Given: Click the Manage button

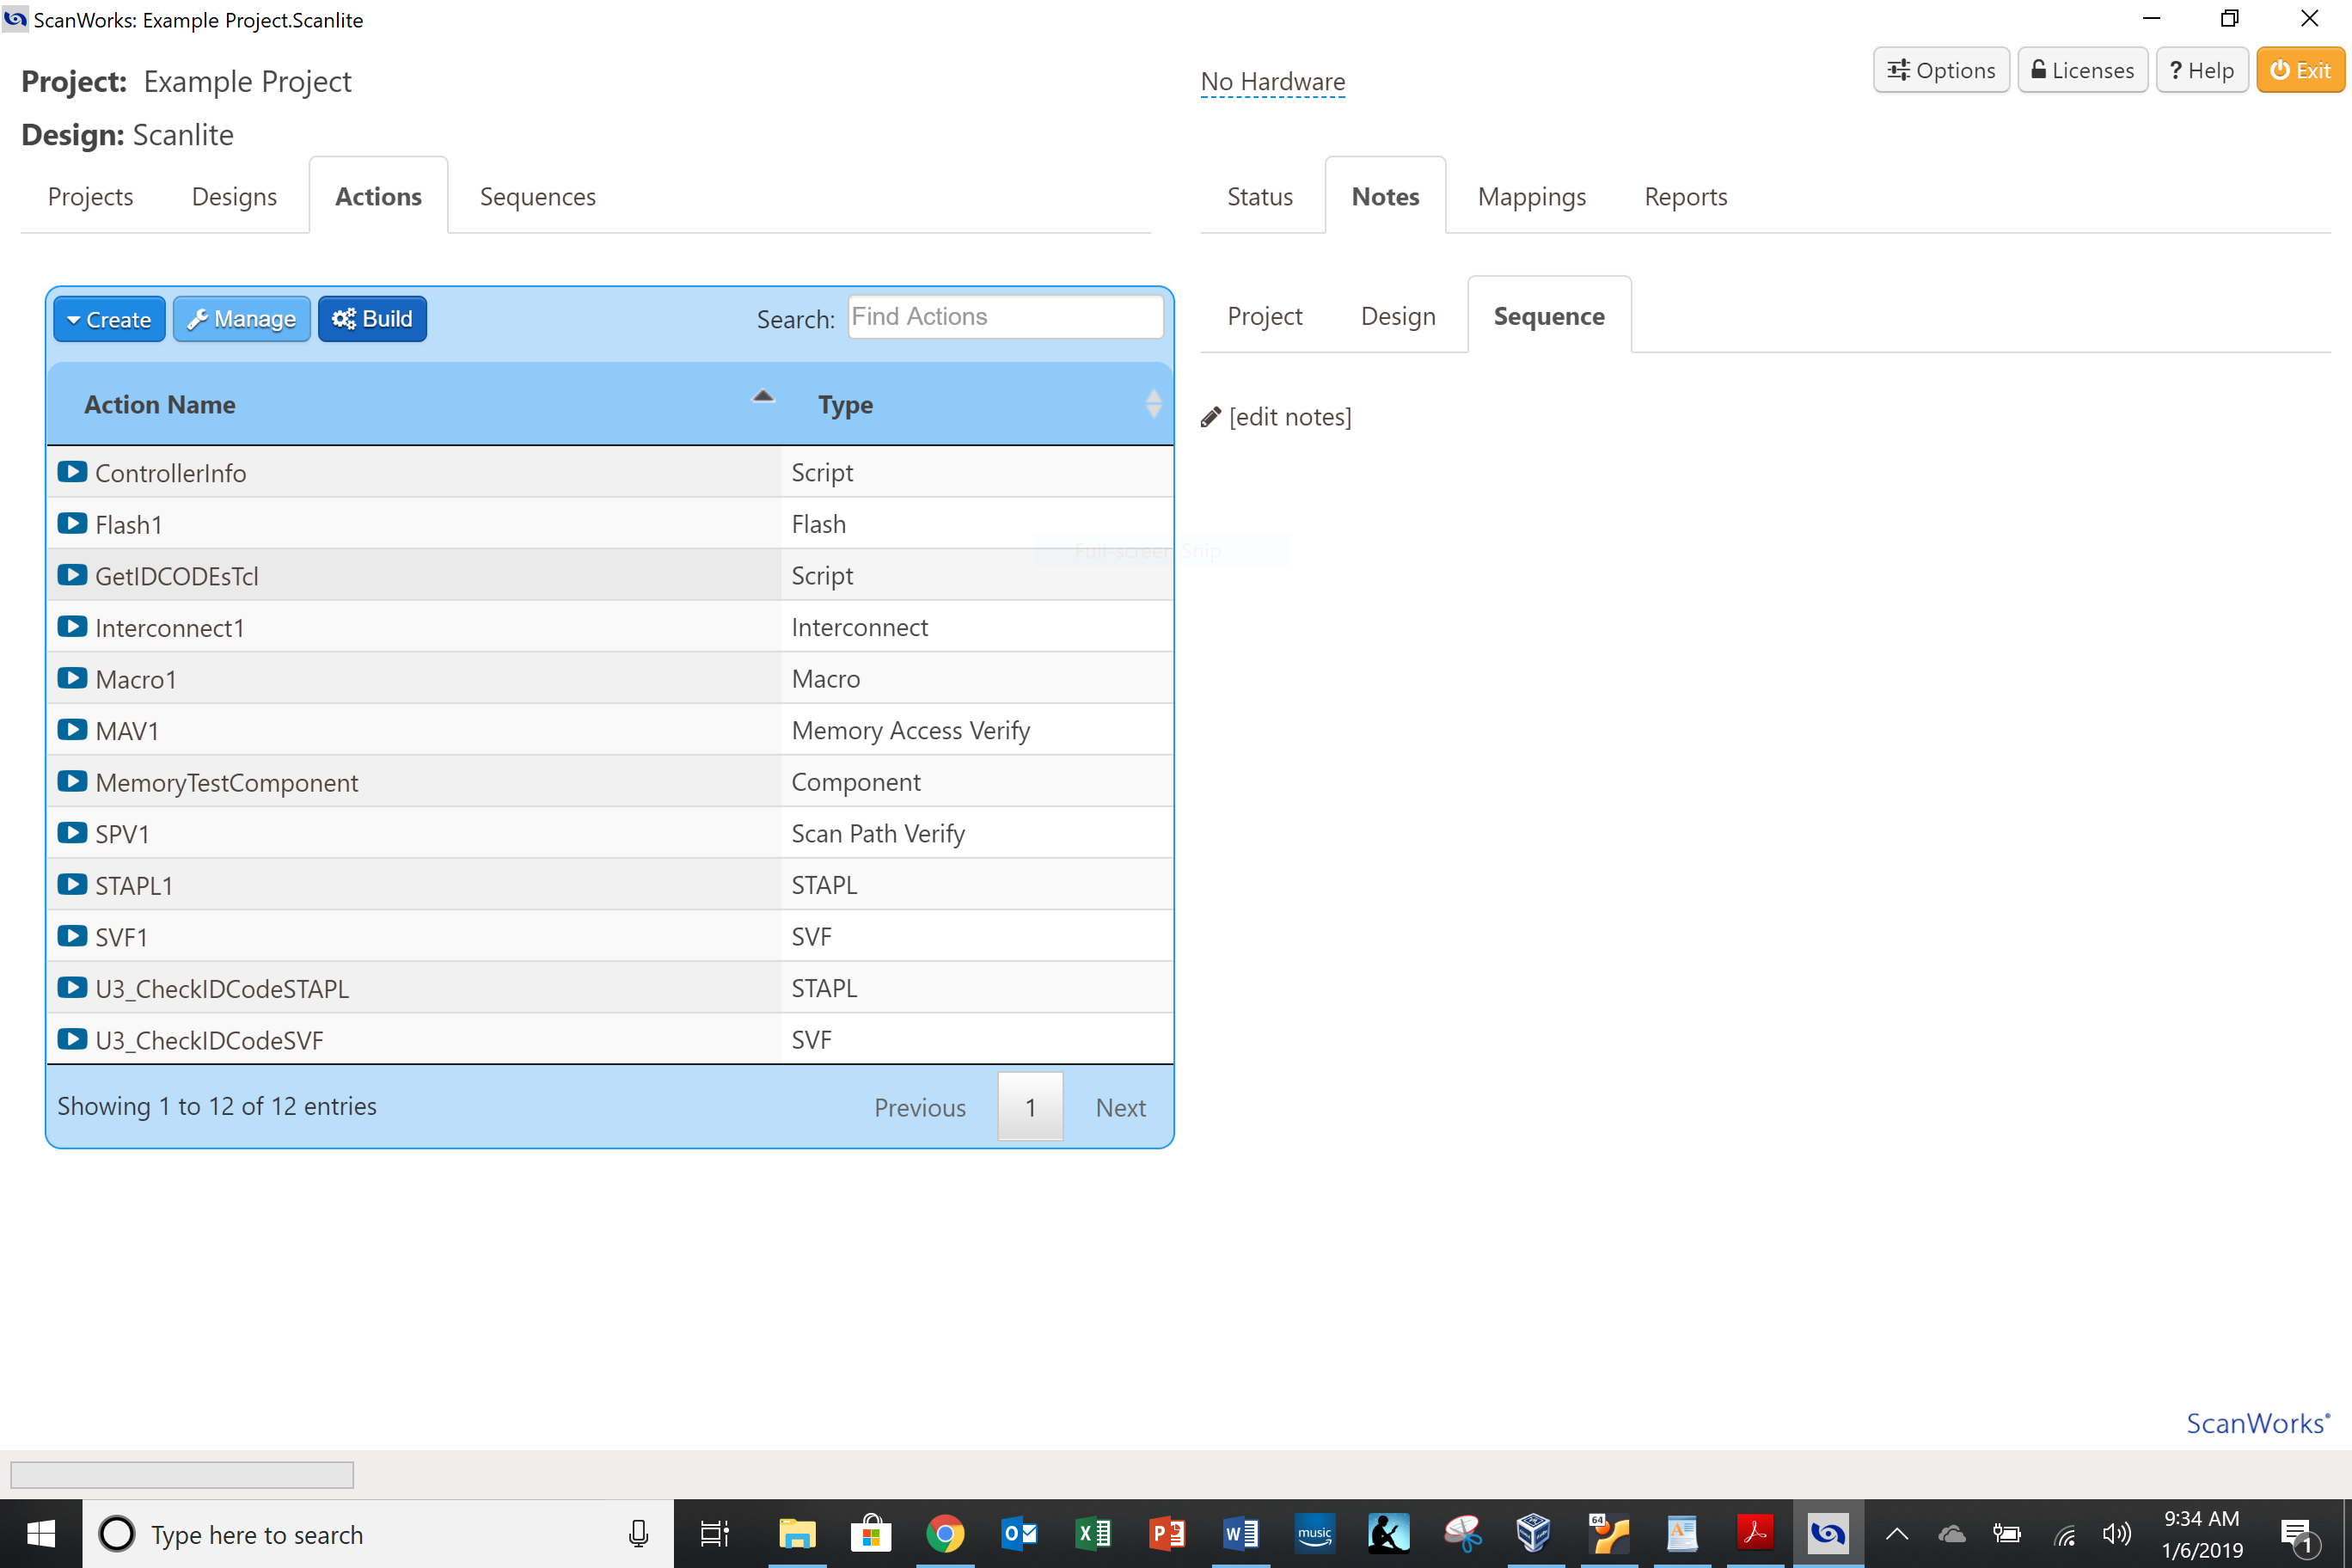Looking at the screenshot, I should 241,319.
